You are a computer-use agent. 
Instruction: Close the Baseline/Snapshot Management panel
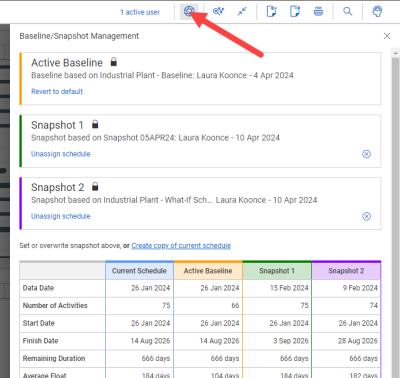pos(387,36)
